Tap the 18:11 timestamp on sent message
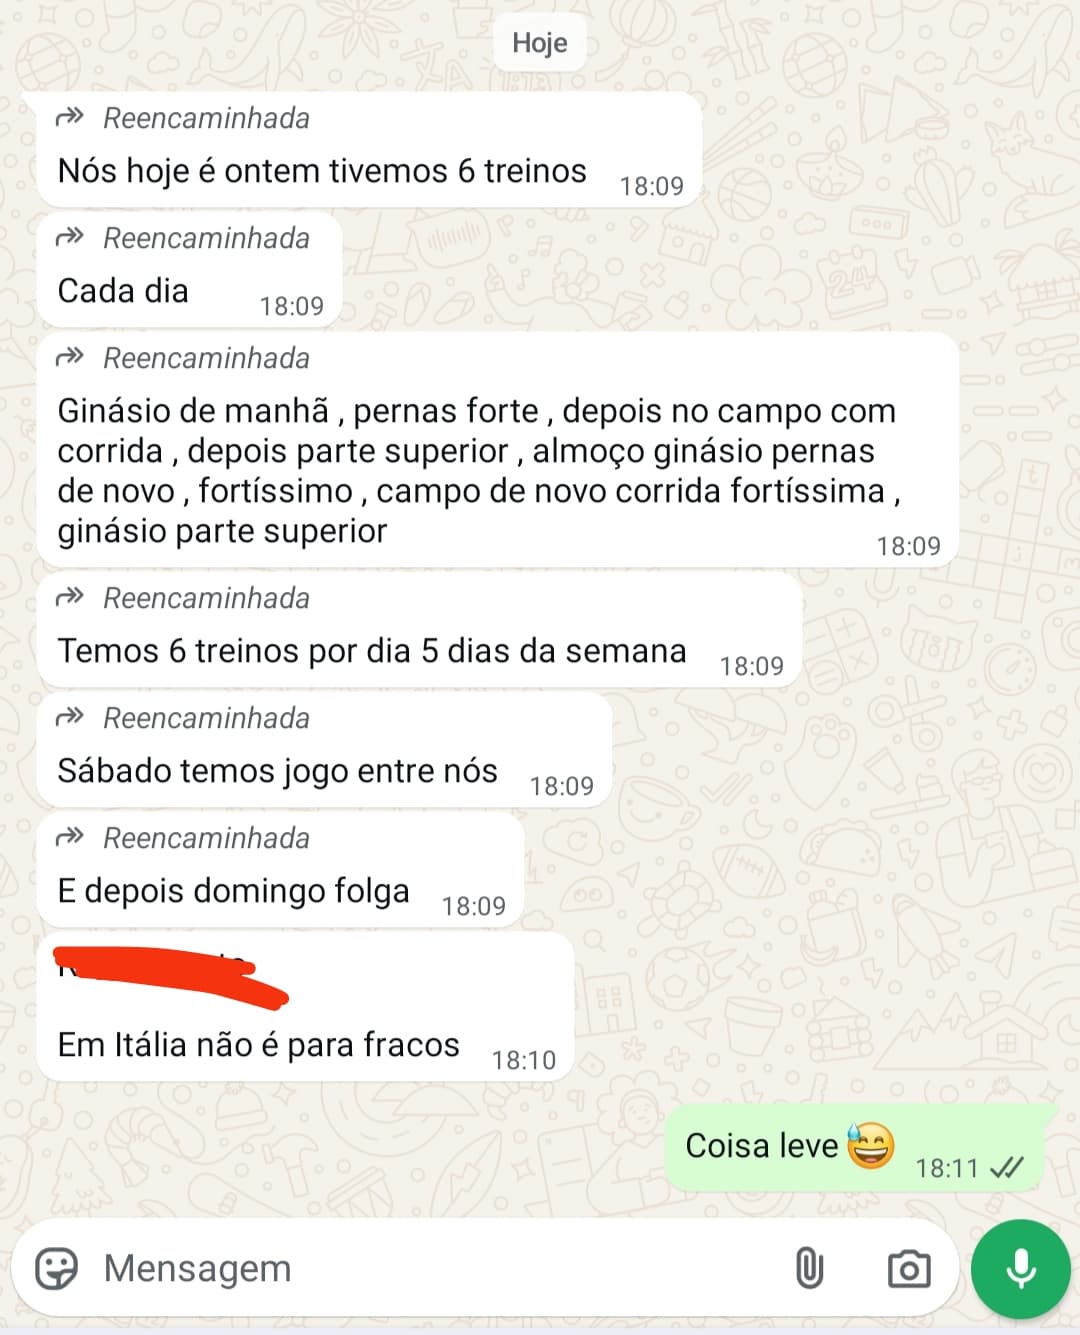This screenshot has height=1335, width=1080. (946, 1168)
